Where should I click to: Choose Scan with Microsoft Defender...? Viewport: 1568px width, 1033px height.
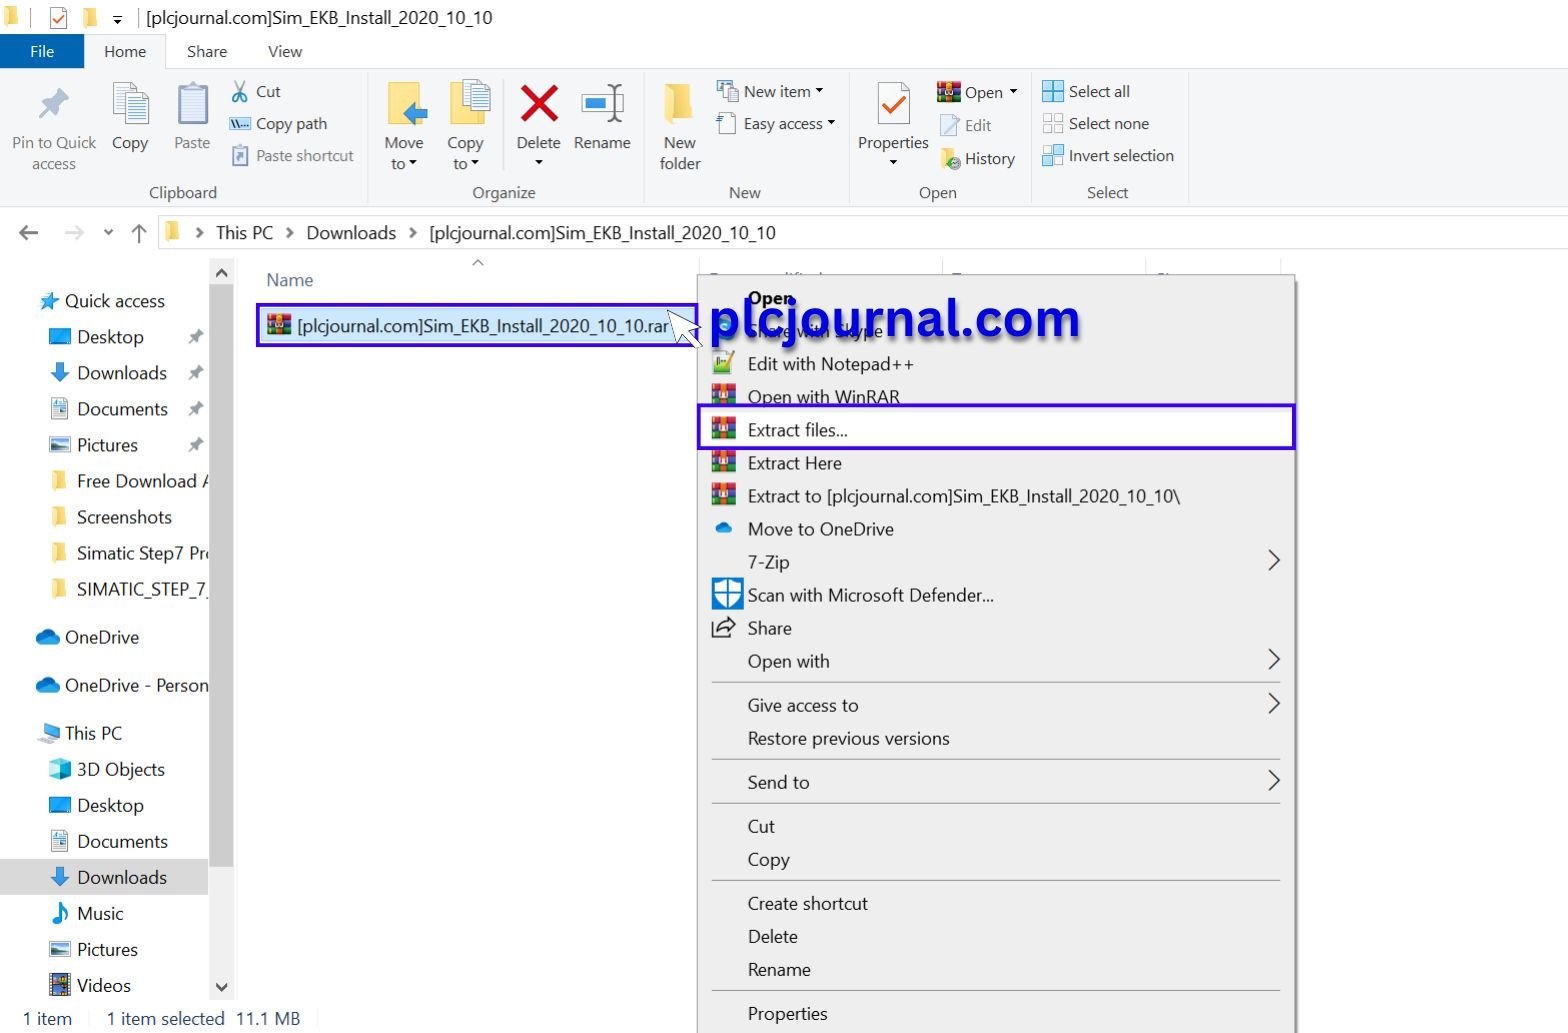[x=995, y=595]
